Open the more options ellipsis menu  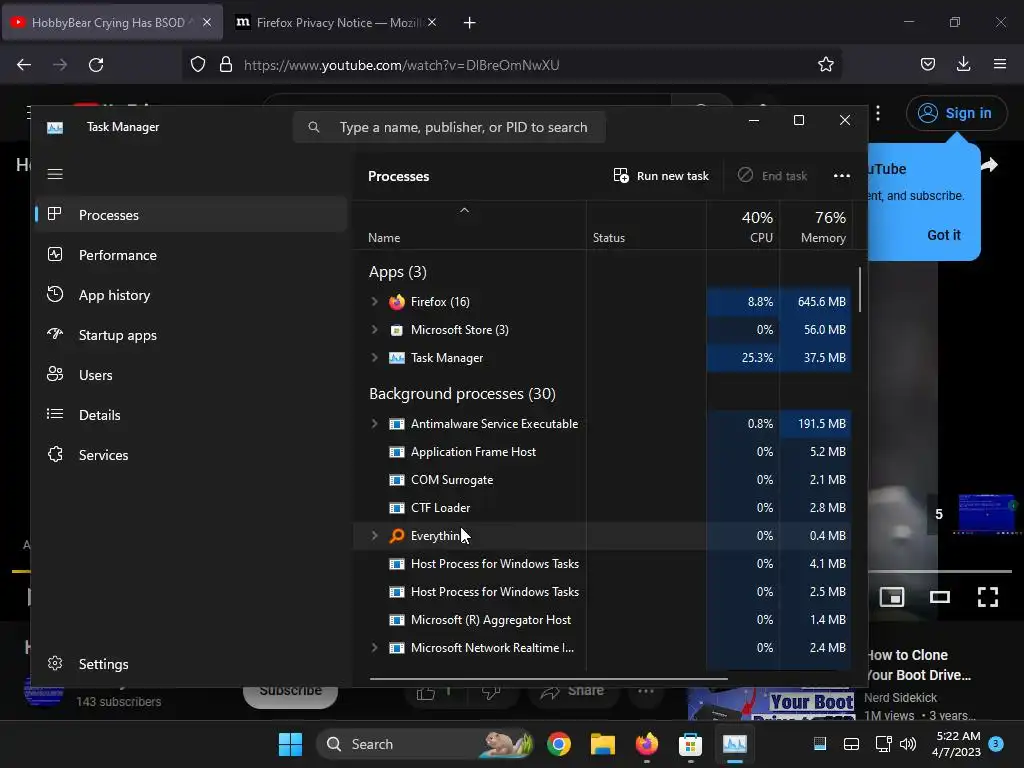coord(842,176)
